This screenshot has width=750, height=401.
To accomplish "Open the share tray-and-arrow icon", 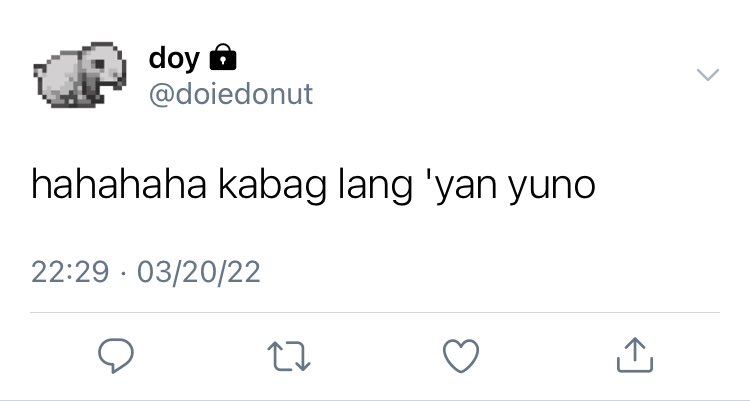I will 635,355.
